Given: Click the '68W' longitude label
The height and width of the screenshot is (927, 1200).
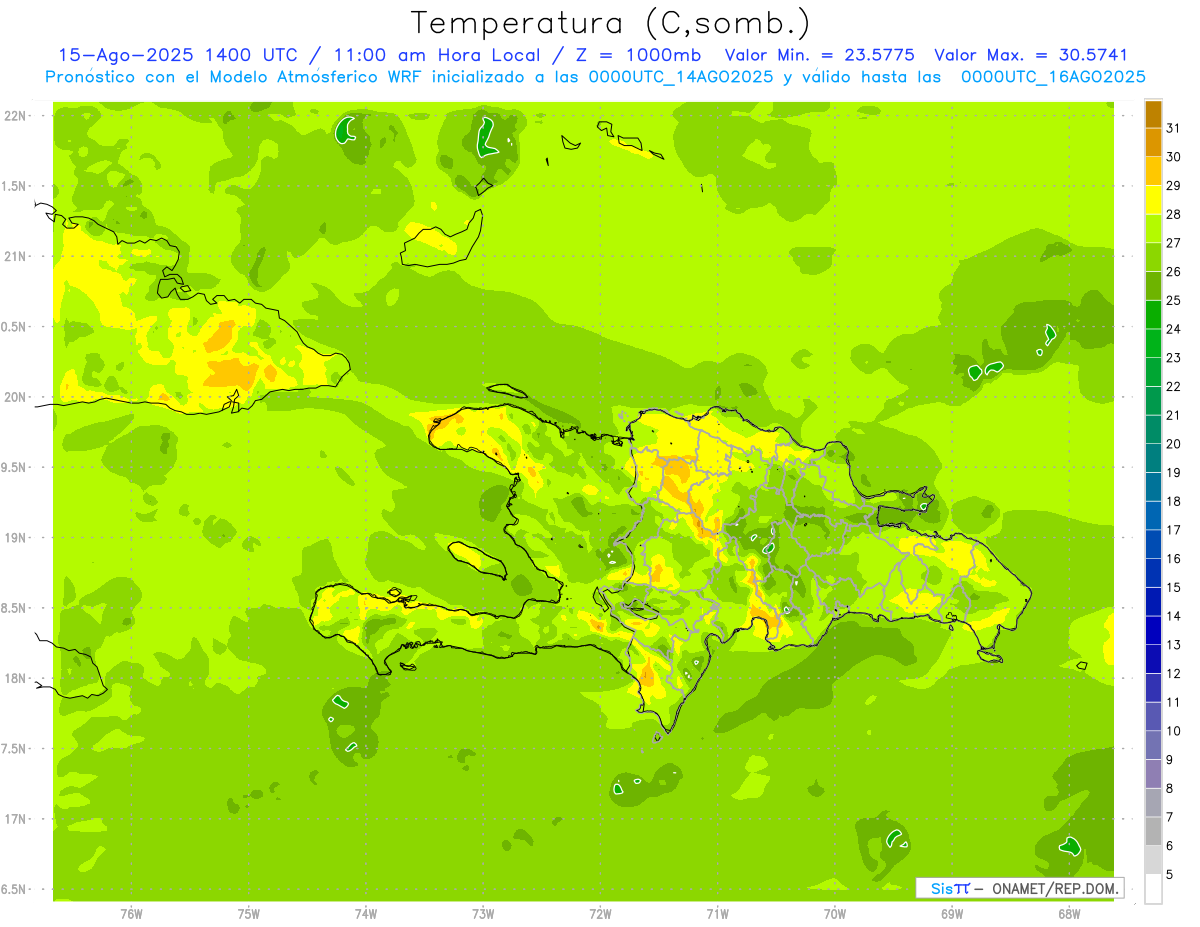Looking at the screenshot, I should click(x=1068, y=914).
